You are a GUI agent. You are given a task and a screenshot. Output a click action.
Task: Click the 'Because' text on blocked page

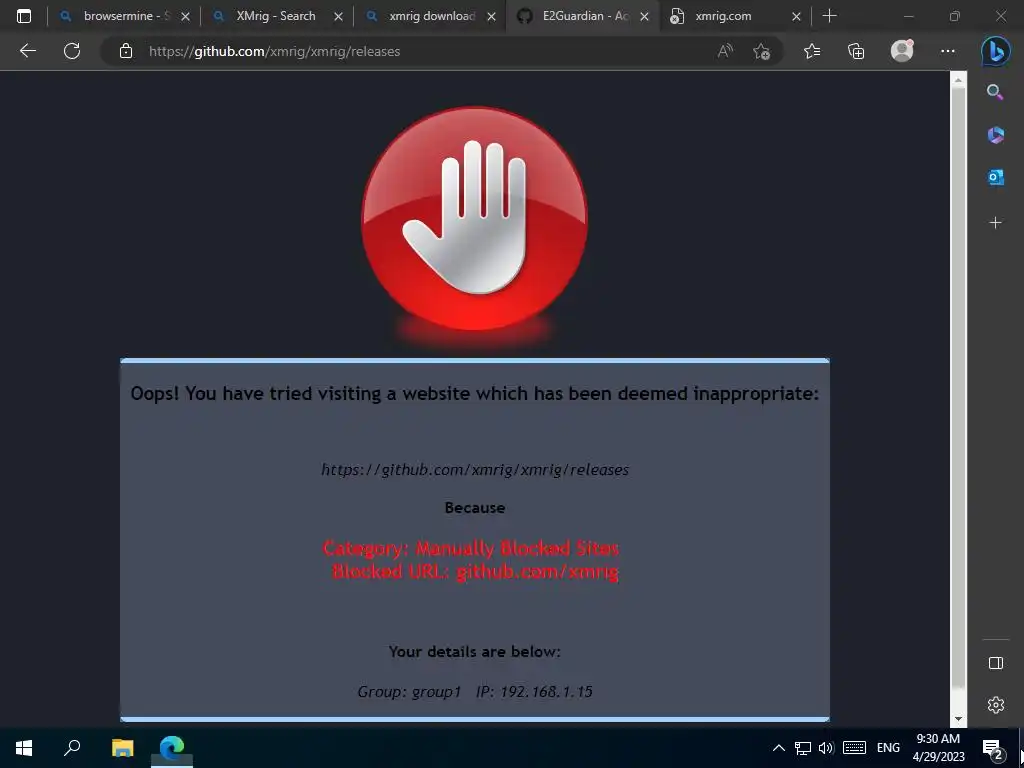coord(475,508)
